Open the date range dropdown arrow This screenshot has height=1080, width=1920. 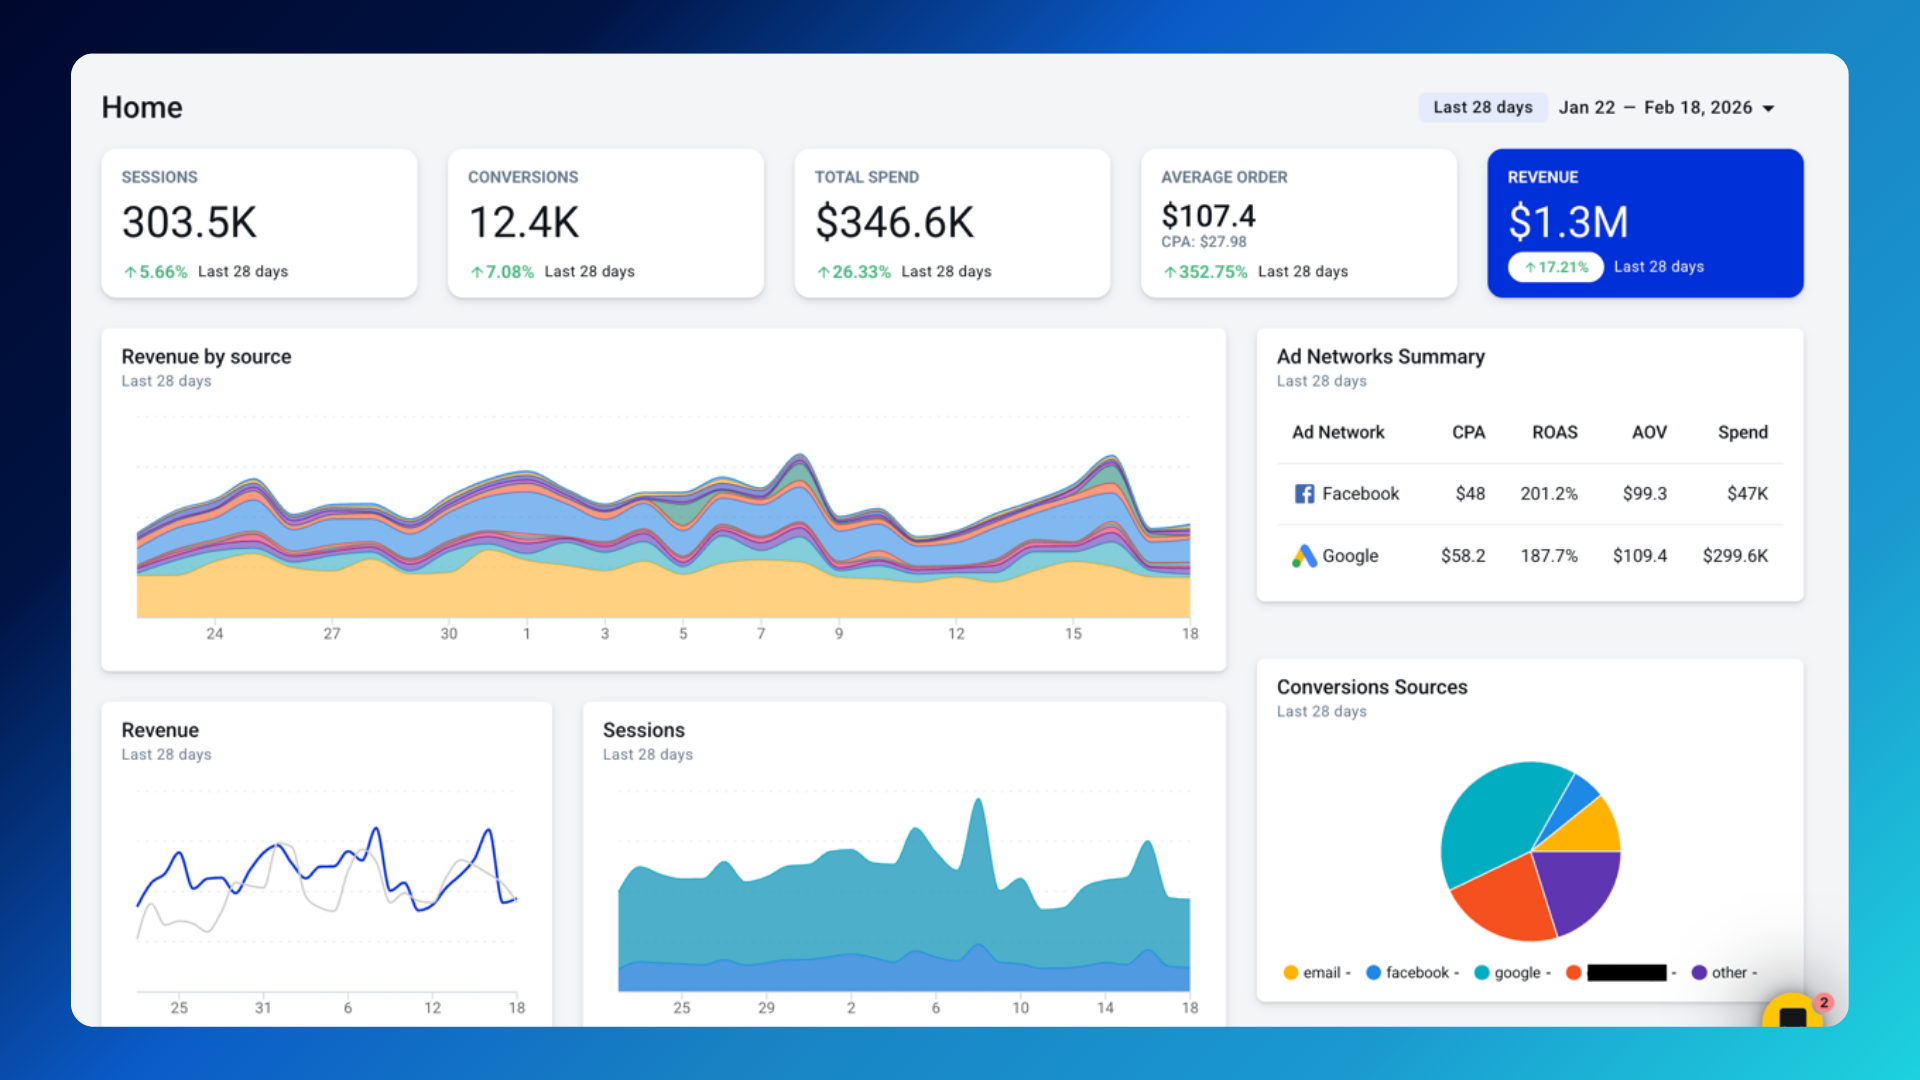click(1768, 108)
